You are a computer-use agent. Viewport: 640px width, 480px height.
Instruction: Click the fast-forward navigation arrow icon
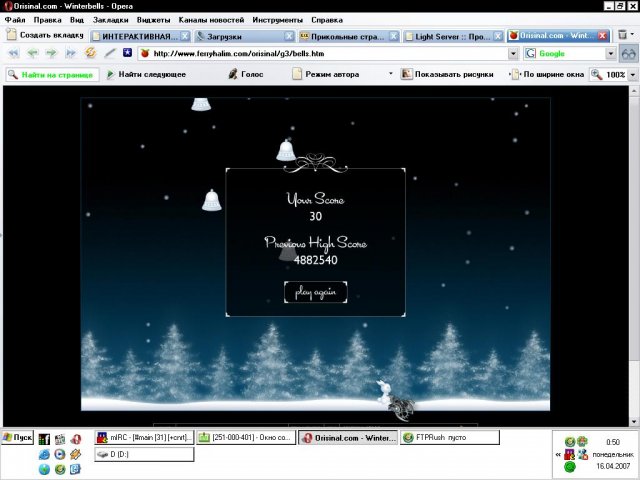point(71,53)
